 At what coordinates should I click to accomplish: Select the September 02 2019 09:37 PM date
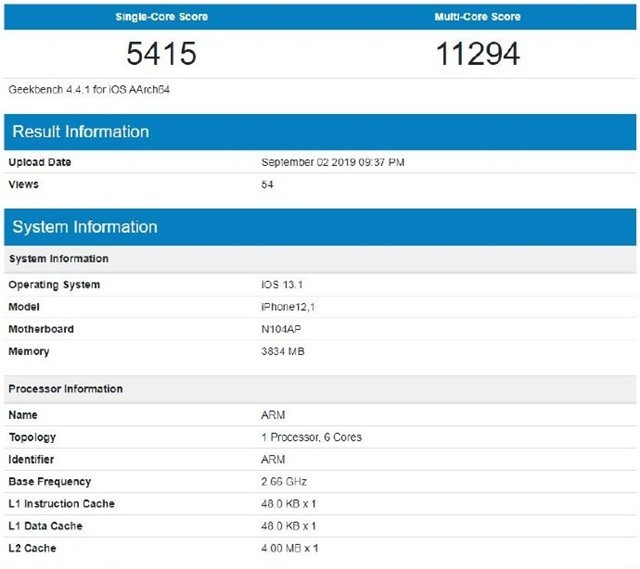pos(333,162)
